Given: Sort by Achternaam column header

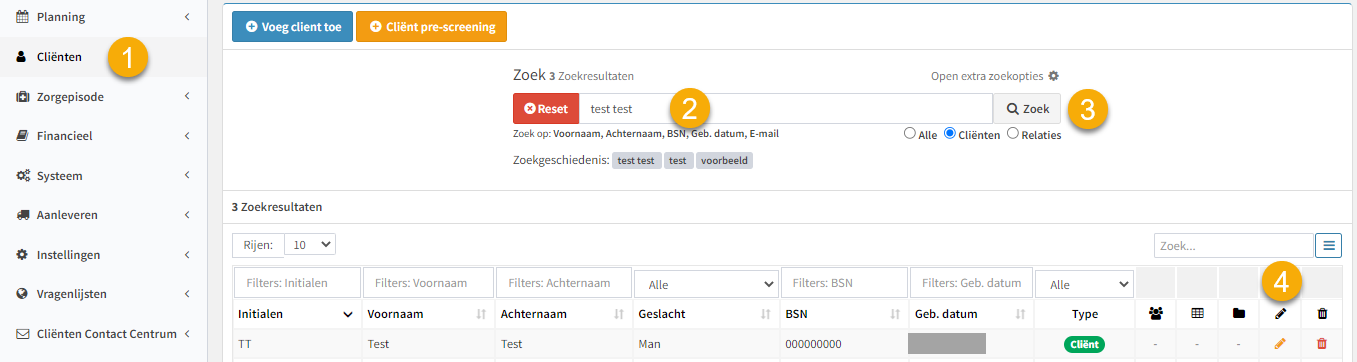Looking at the screenshot, I should coord(564,314).
